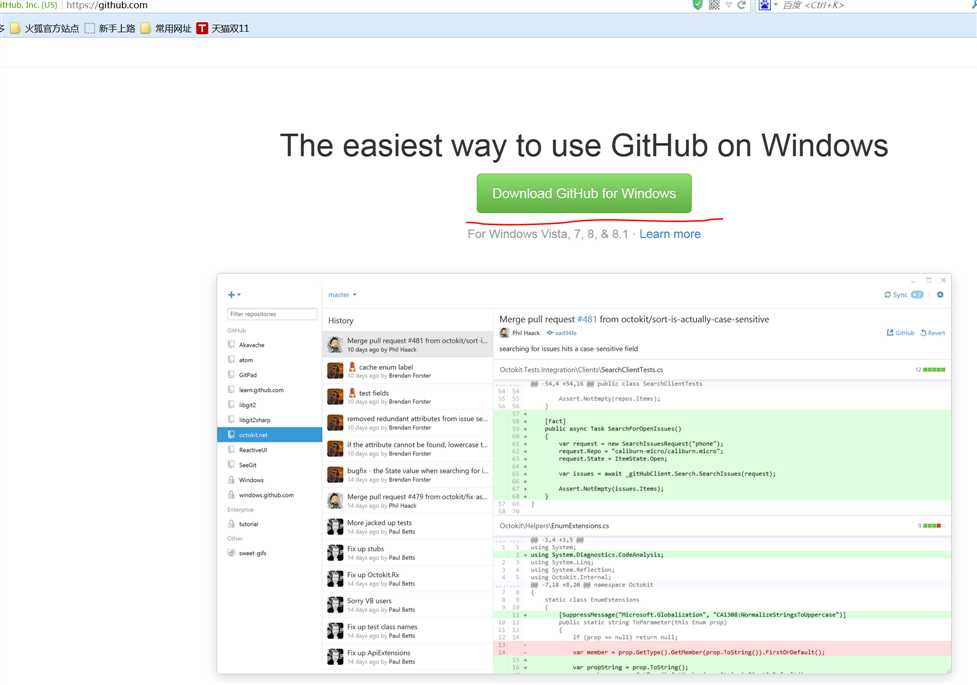Image resolution: width=977 pixels, height=685 pixels.
Task: Select the Sorry VB users commit
Action: click(x=408, y=605)
